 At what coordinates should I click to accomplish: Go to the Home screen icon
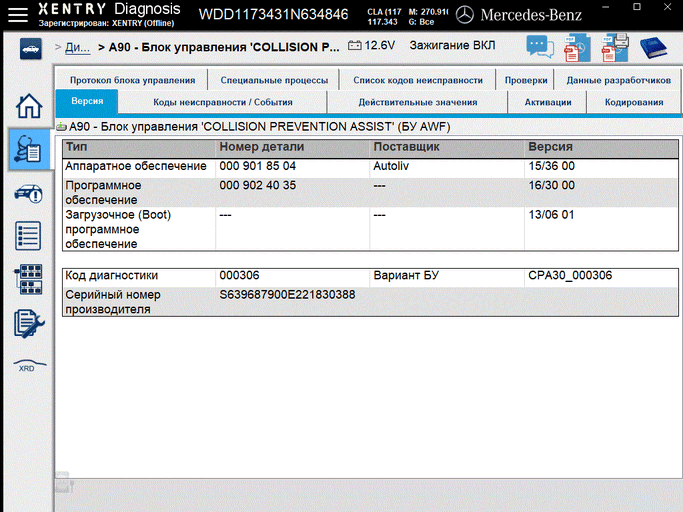(29, 105)
